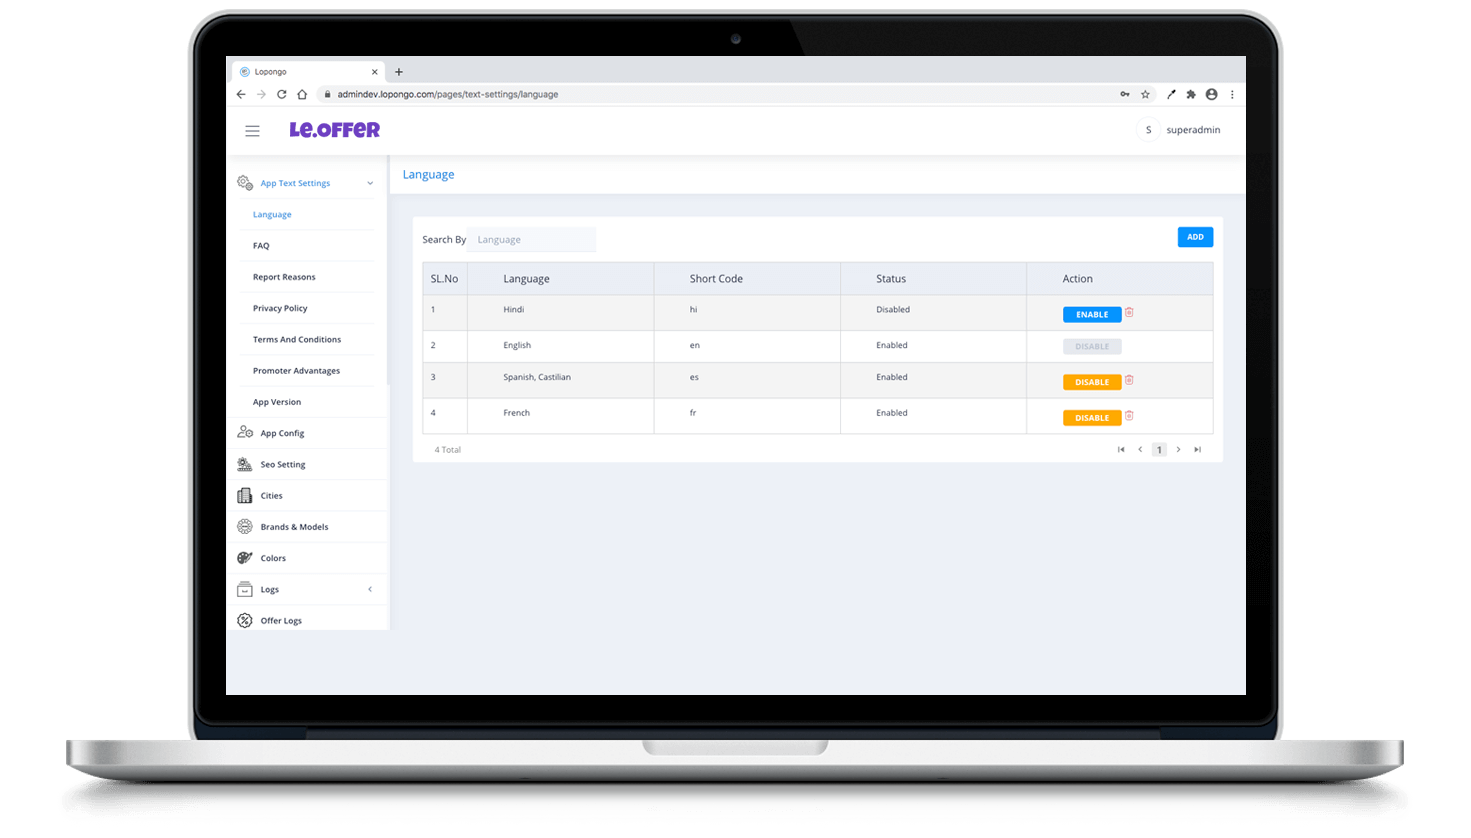Open browser extensions puzzle icon

pos(1191,94)
